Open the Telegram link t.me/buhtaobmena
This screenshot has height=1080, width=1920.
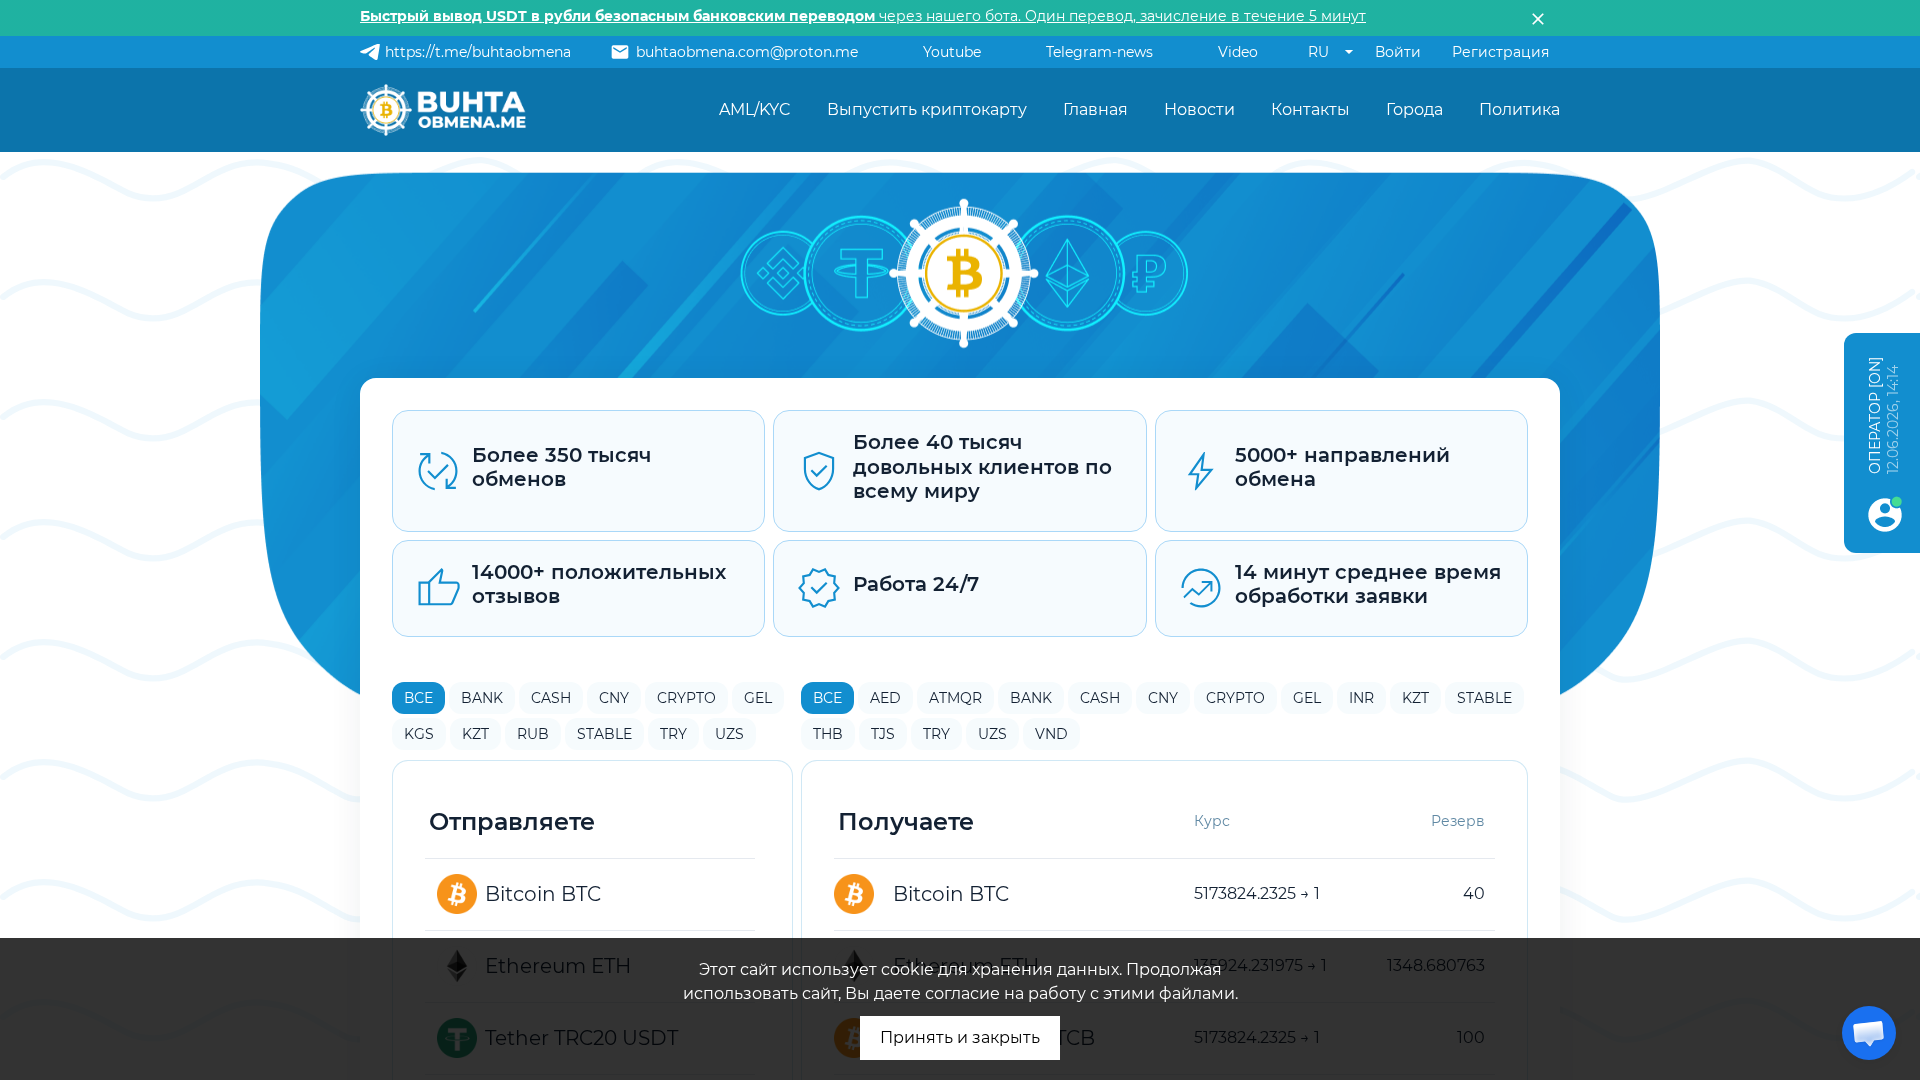[x=477, y=52]
